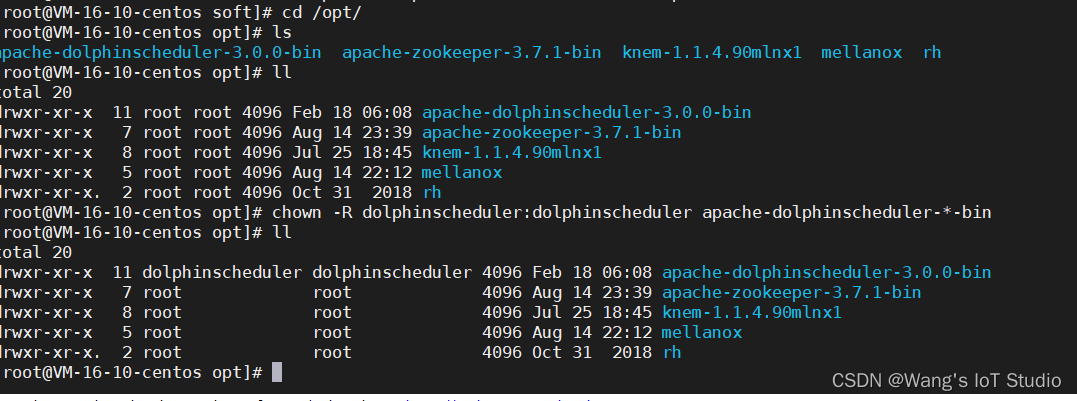The image size is (1077, 401).
Task: Click the dolphinscheduler owner name in the final listing
Action: point(221,272)
